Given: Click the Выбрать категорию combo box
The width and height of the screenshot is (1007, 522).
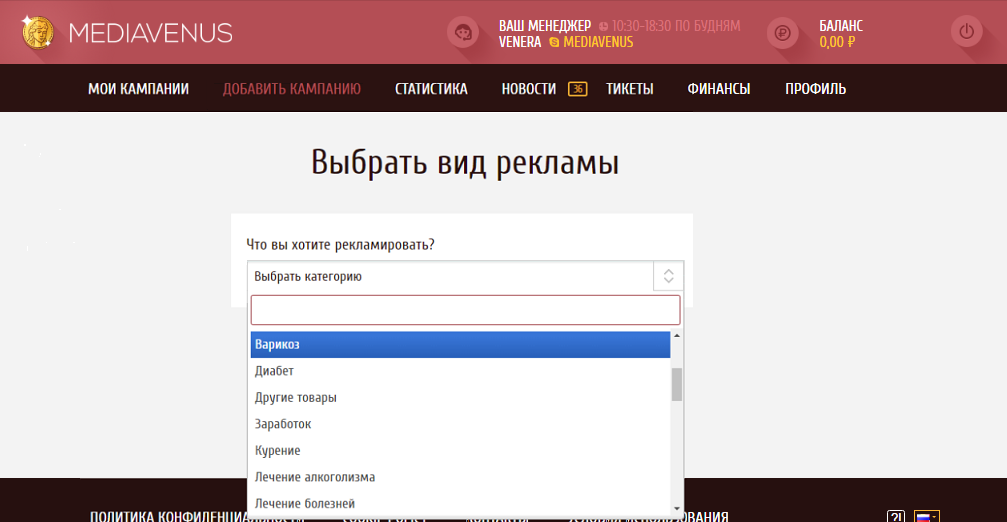Looking at the screenshot, I should click(466, 276).
